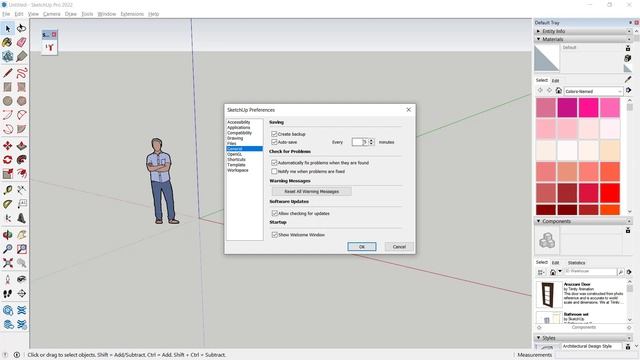Viewport: 640px width, 360px height.
Task: Open the Colors-Named materials dropdown
Action: [593, 91]
